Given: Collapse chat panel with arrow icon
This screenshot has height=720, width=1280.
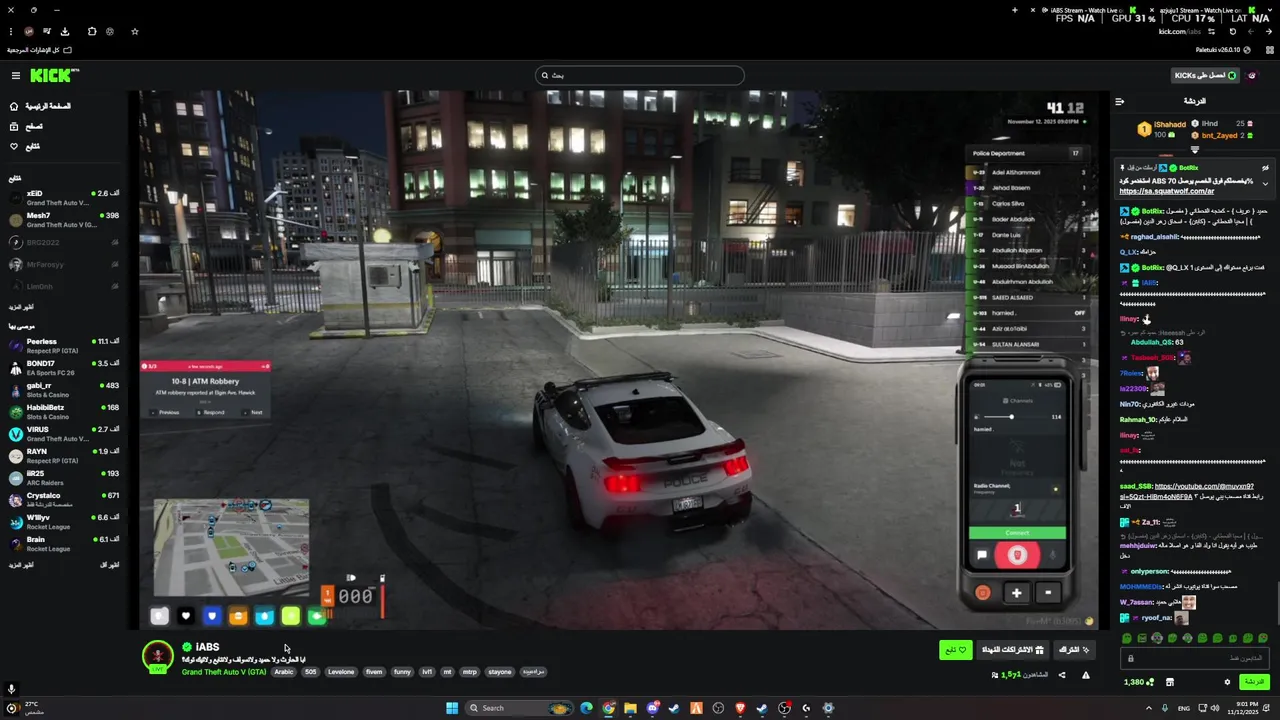Looking at the screenshot, I should 1120,101.
